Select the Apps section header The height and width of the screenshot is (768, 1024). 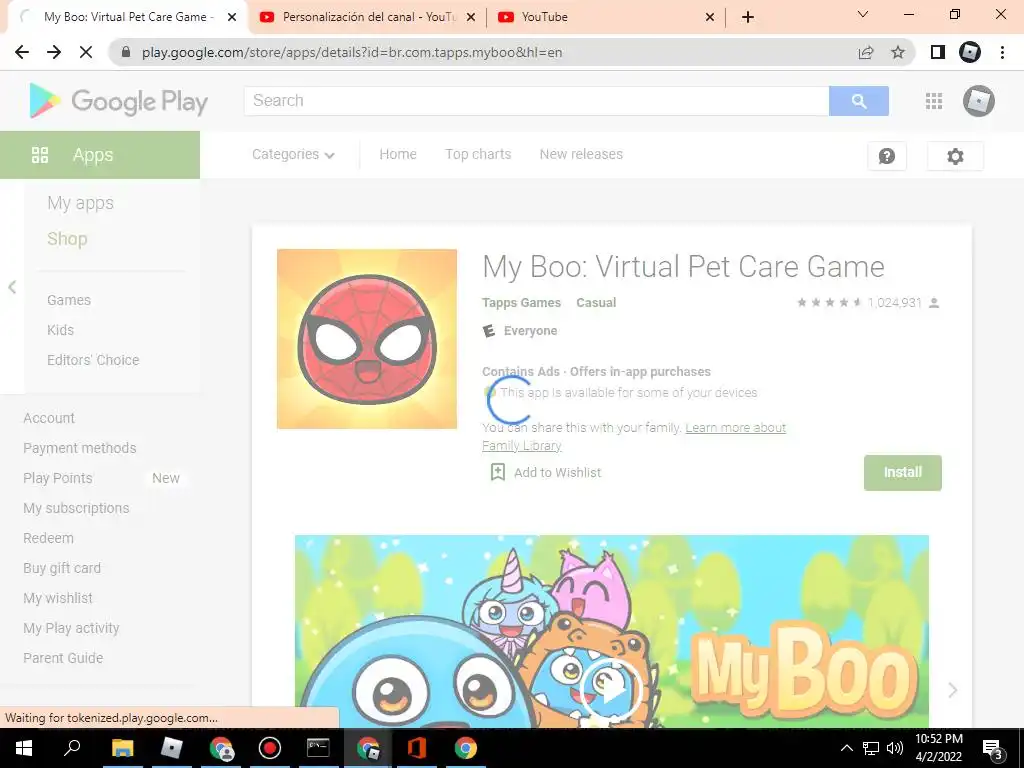(100, 155)
